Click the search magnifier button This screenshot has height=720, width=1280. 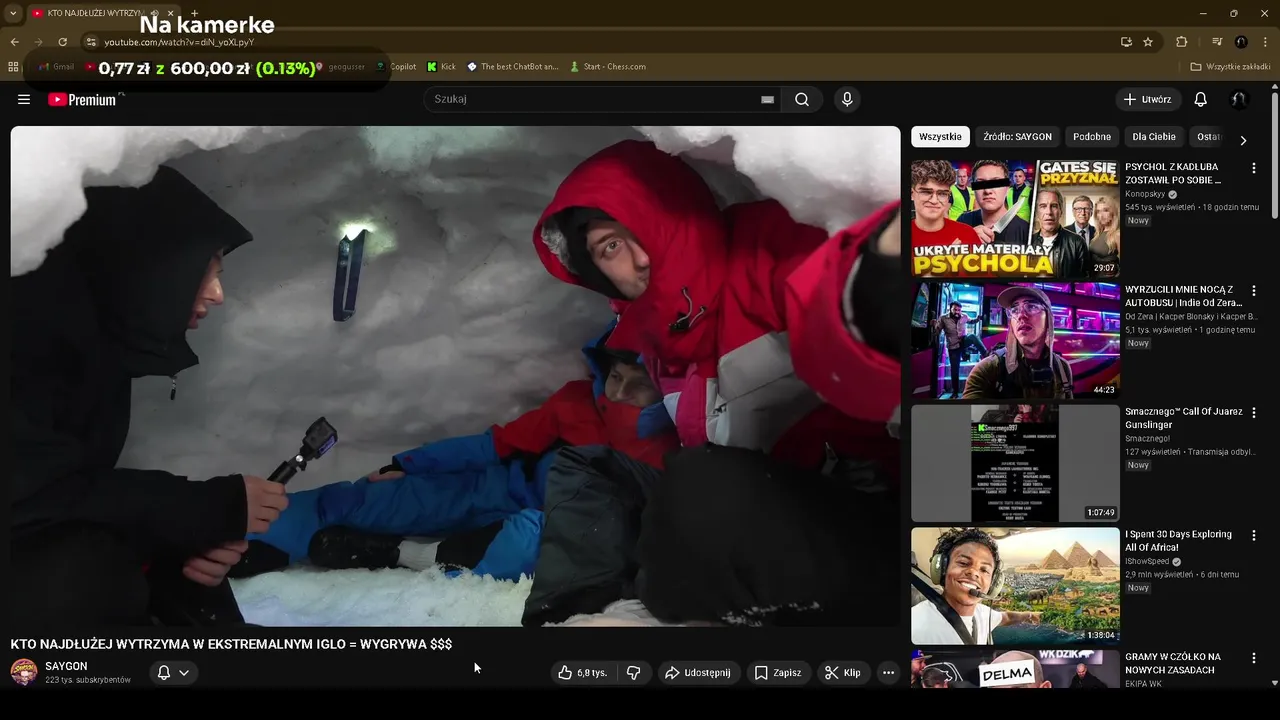click(802, 99)
